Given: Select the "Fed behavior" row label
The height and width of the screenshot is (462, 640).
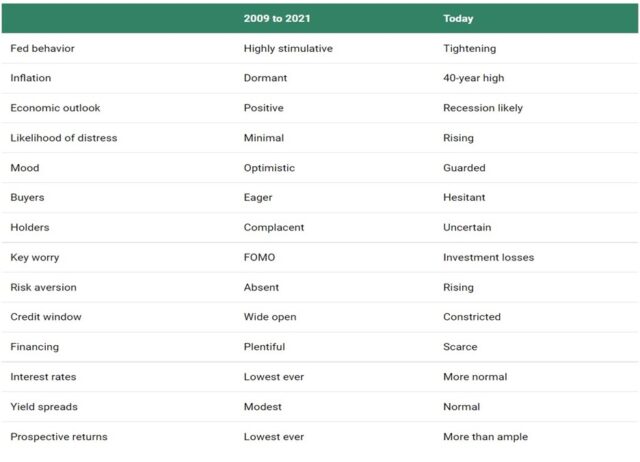Looking at the screenshot, I should (42, 48).
